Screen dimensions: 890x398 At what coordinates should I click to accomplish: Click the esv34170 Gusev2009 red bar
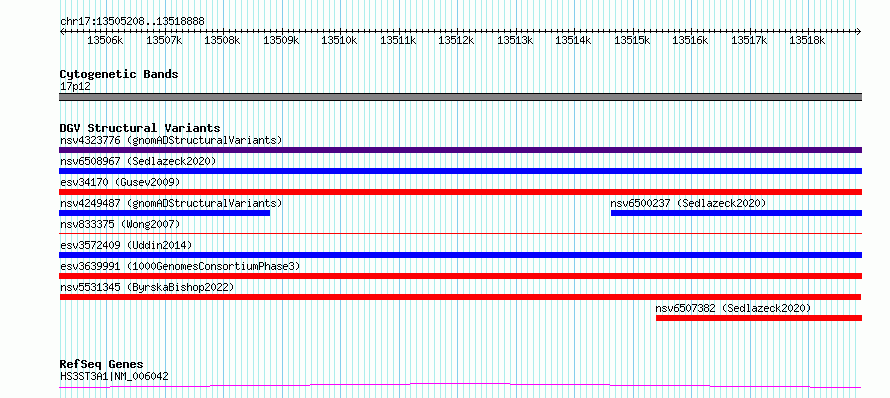pos(460,192)
